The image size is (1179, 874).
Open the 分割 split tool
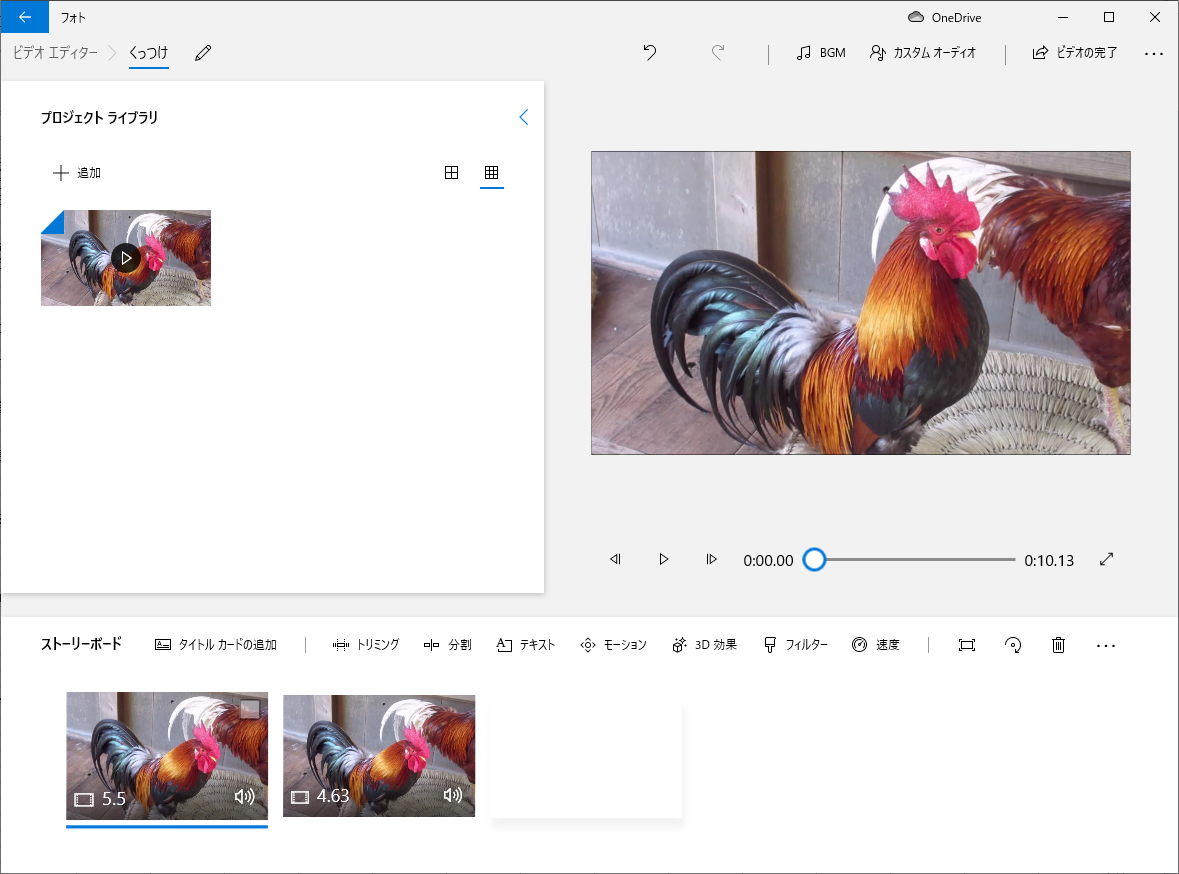(x=447, y=645)
